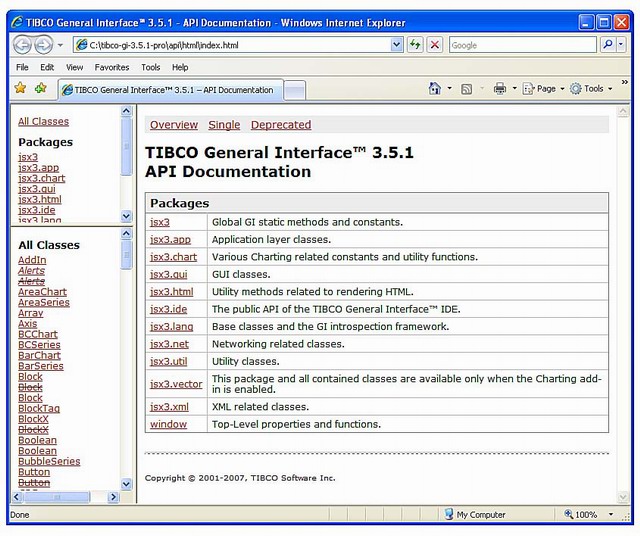Expand the Home button dropdown arrow
This screenshot has width=640, height=536.
coord(450,88)
